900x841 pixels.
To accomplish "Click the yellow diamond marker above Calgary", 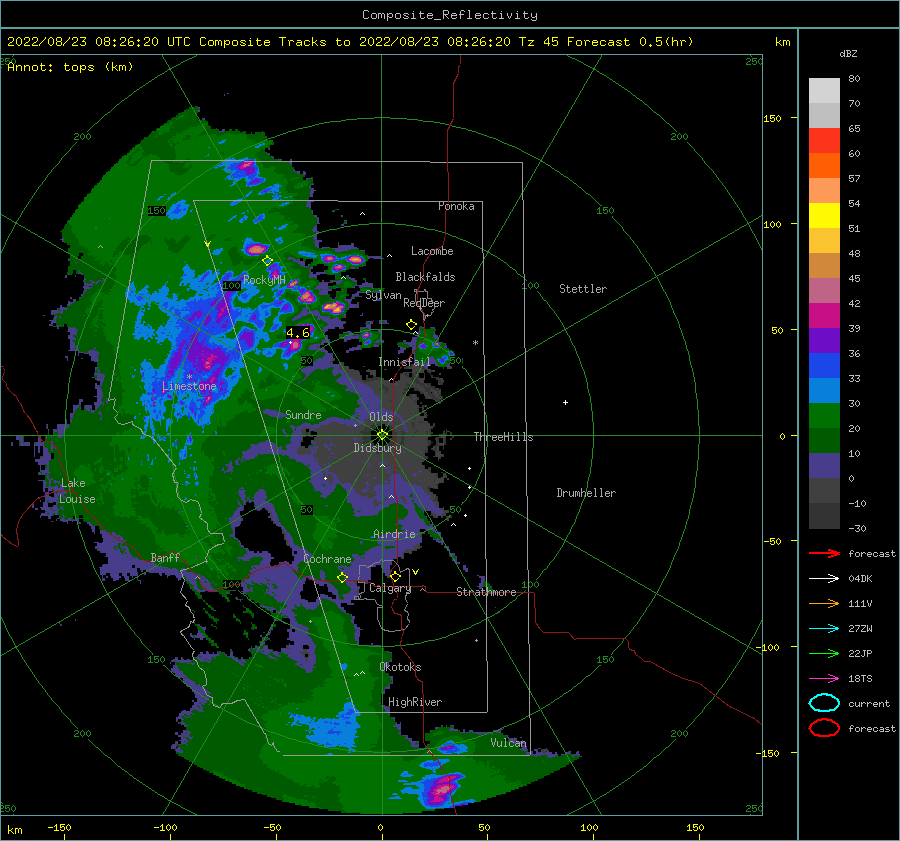I will tap(395, 576).
